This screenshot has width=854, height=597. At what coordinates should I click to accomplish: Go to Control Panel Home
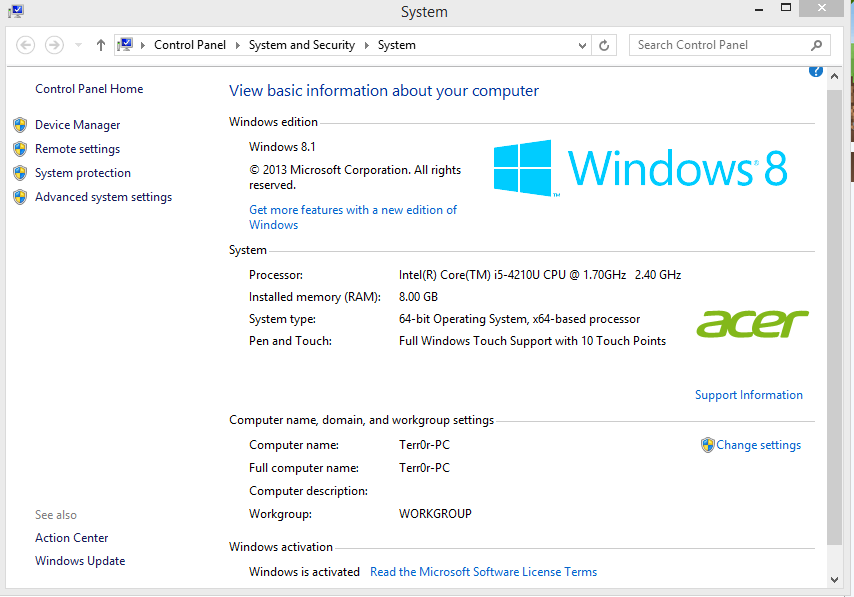[x=89, y=89]
